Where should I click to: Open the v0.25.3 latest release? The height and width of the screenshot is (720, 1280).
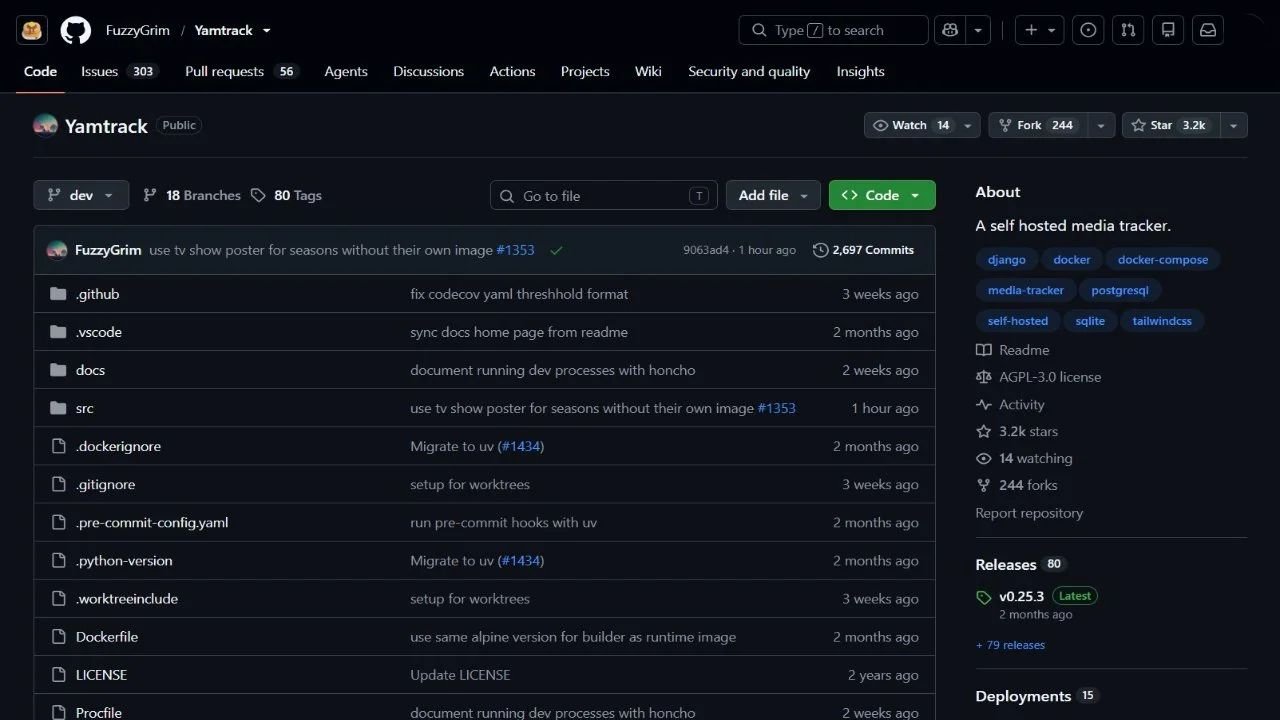pos(1021,596)
